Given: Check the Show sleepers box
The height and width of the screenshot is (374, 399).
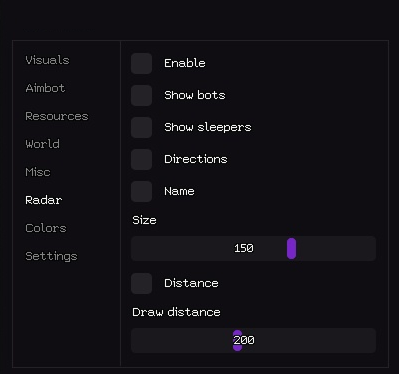Looking at the screenshot, I should pyautogui.click(x=142, y=127).
